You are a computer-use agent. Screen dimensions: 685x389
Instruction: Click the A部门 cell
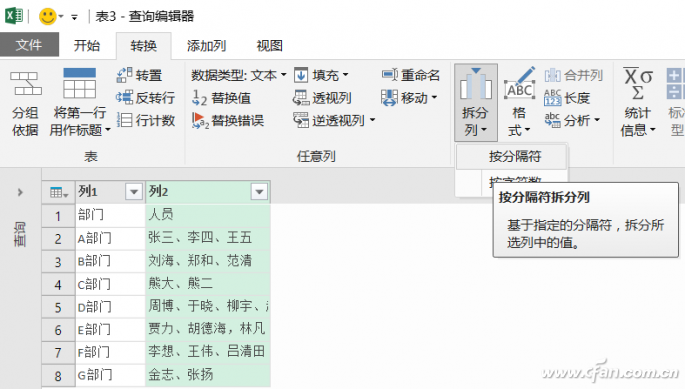tap(110, 239)
